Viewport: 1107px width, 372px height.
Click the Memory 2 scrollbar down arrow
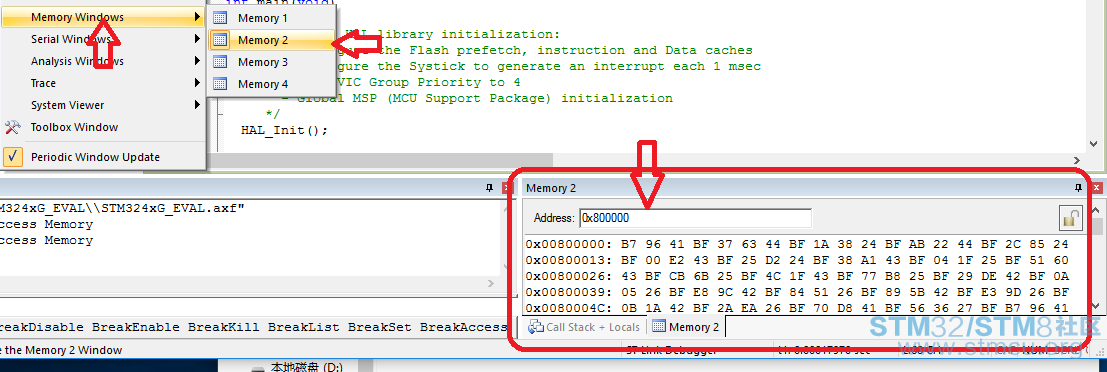click(1095, 306)
